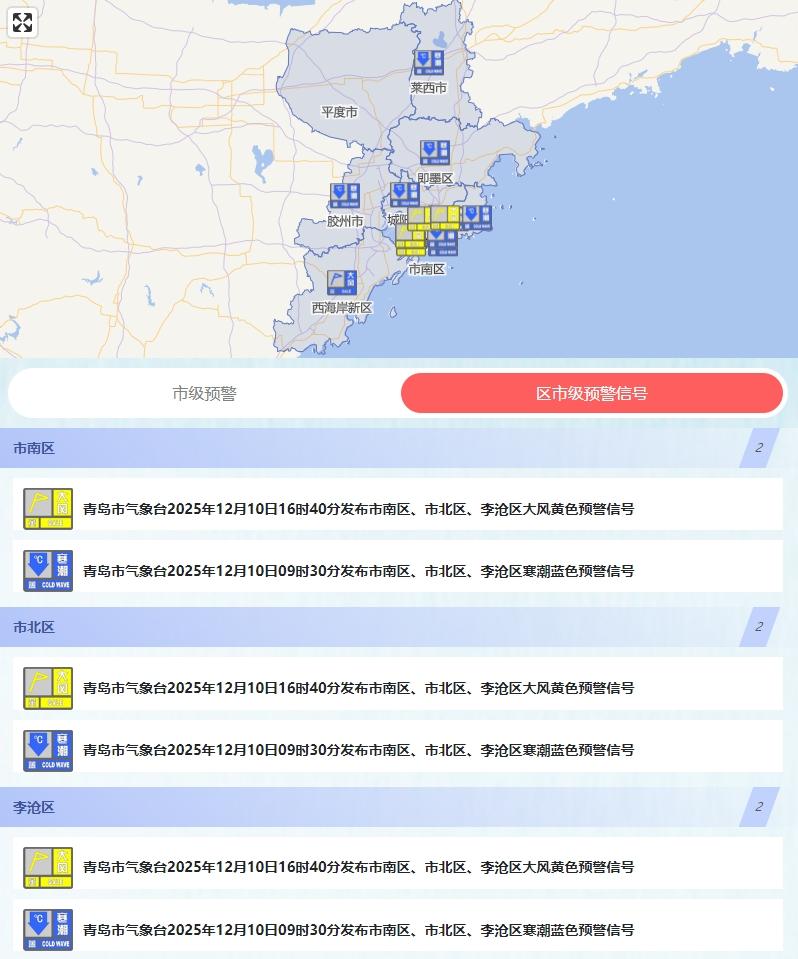Click count badge 2 beside 市南区

coord(759,448)
